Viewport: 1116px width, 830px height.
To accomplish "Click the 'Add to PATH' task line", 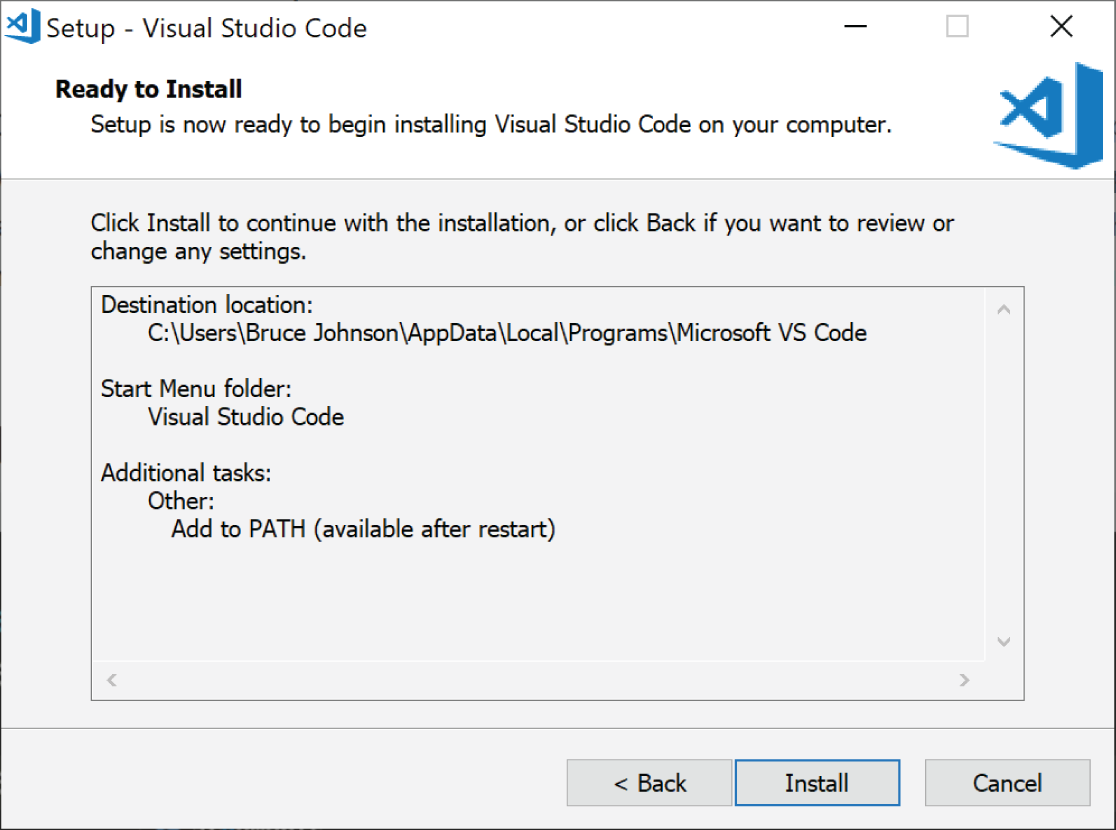I will click(x=363, y=530).
